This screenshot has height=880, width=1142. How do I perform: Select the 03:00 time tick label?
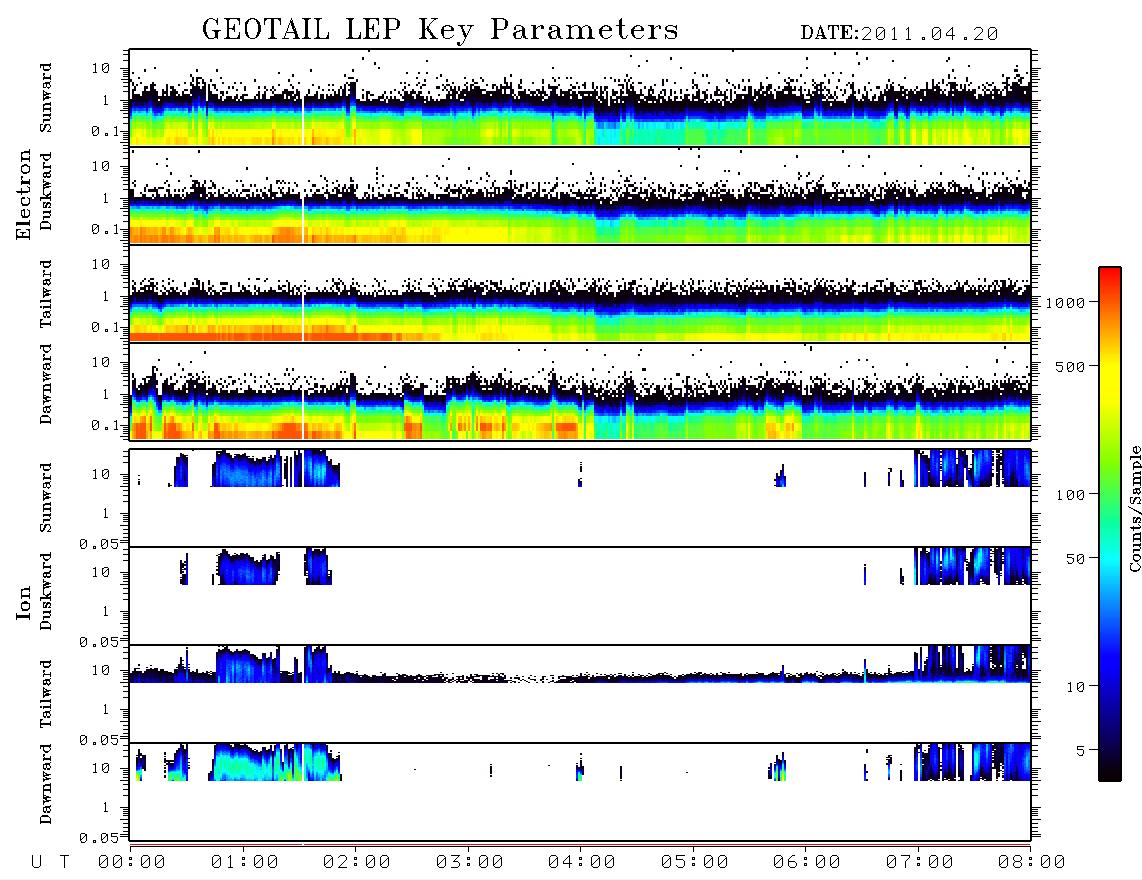[x=469, y=863]
